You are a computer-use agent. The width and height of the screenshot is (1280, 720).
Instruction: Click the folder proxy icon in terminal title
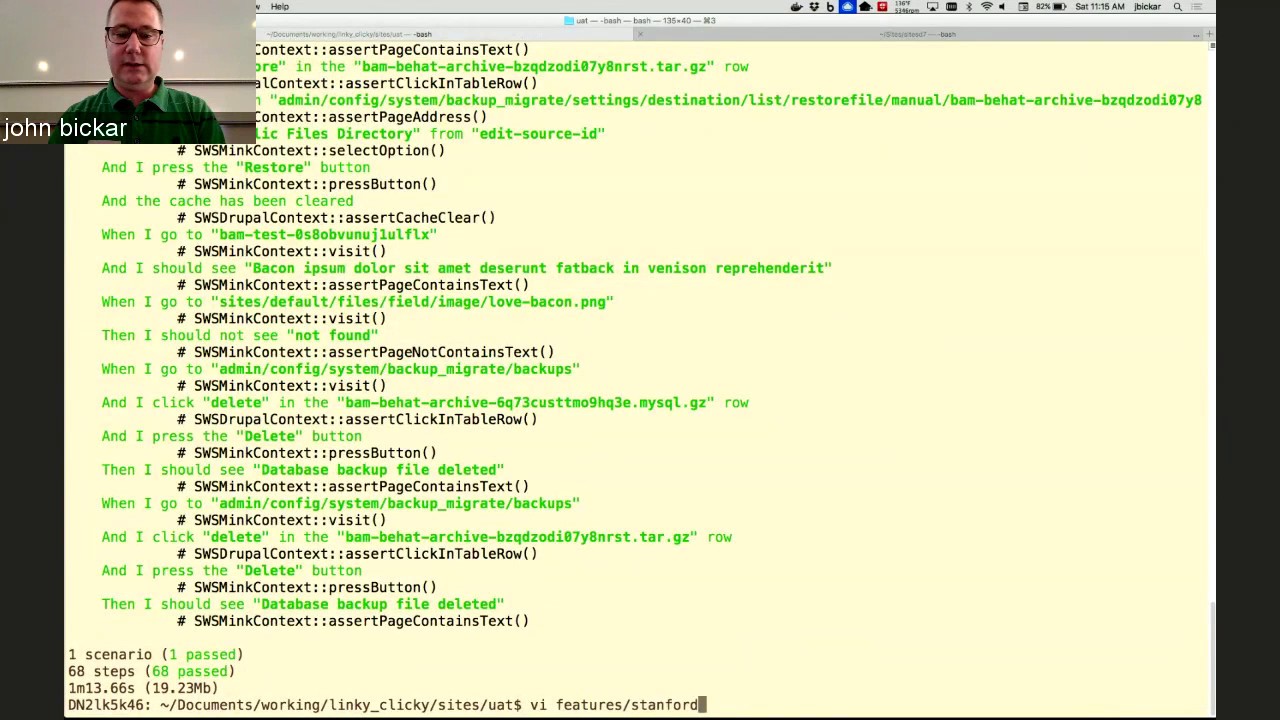pos(568,20)
